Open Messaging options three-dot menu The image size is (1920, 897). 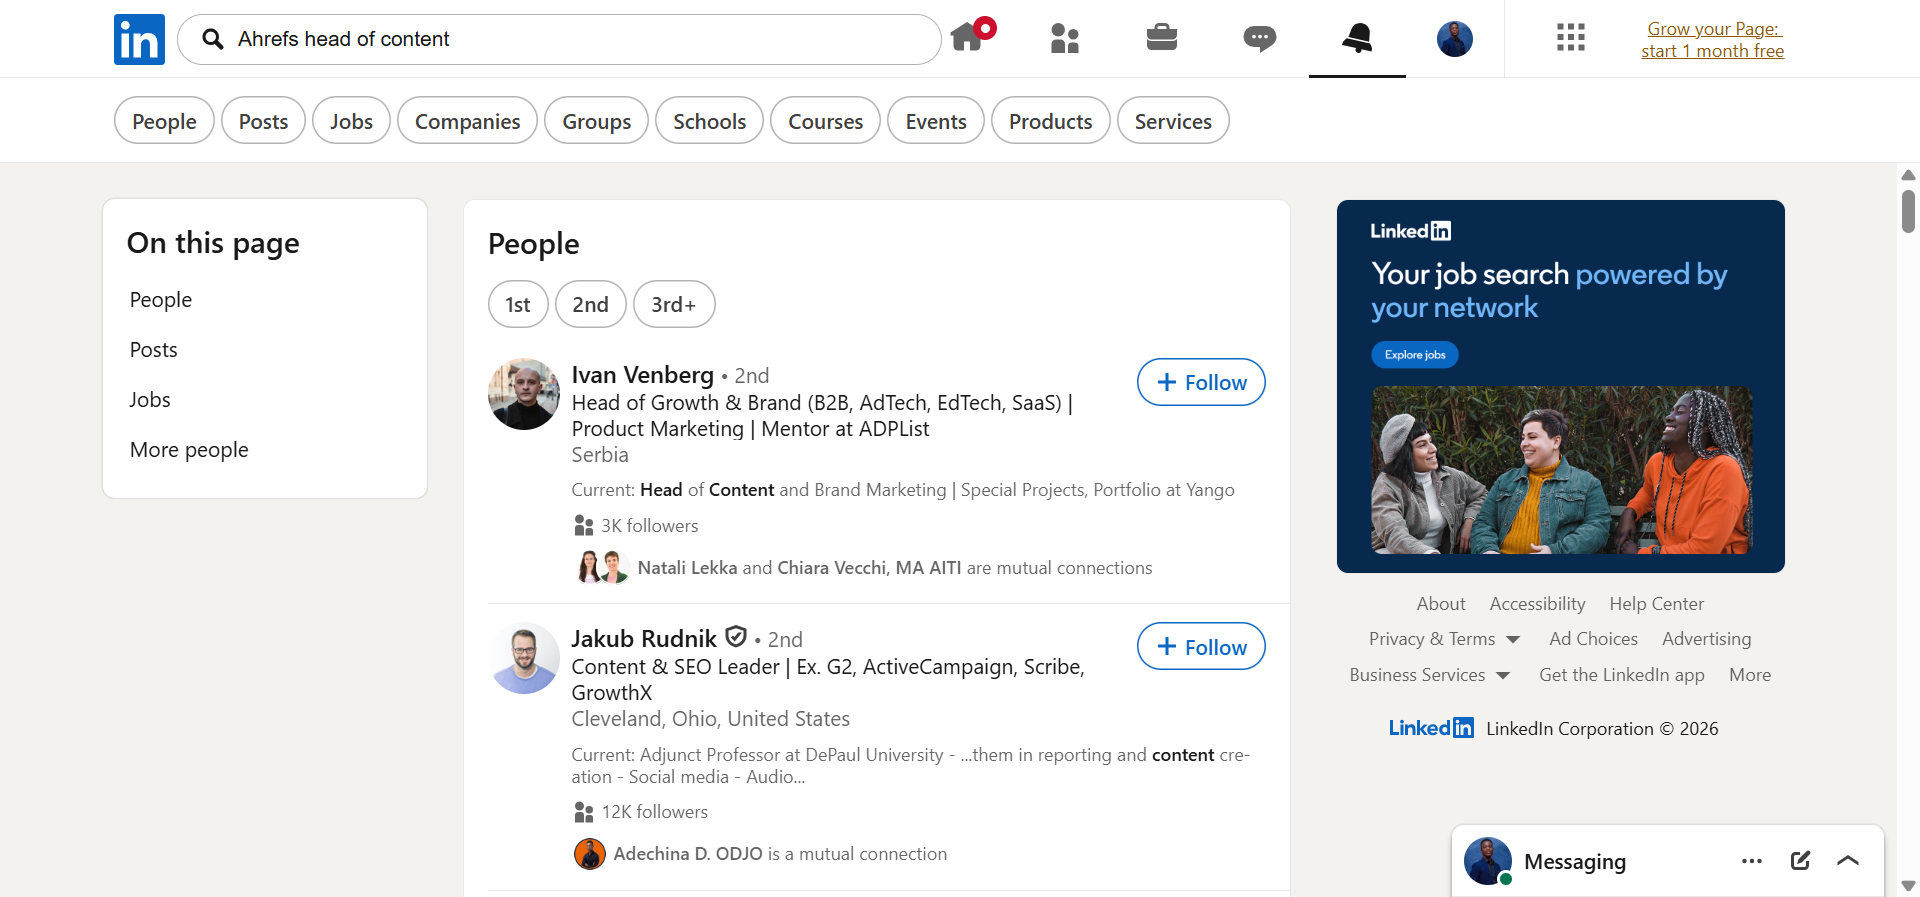(x=1752, y=861)
